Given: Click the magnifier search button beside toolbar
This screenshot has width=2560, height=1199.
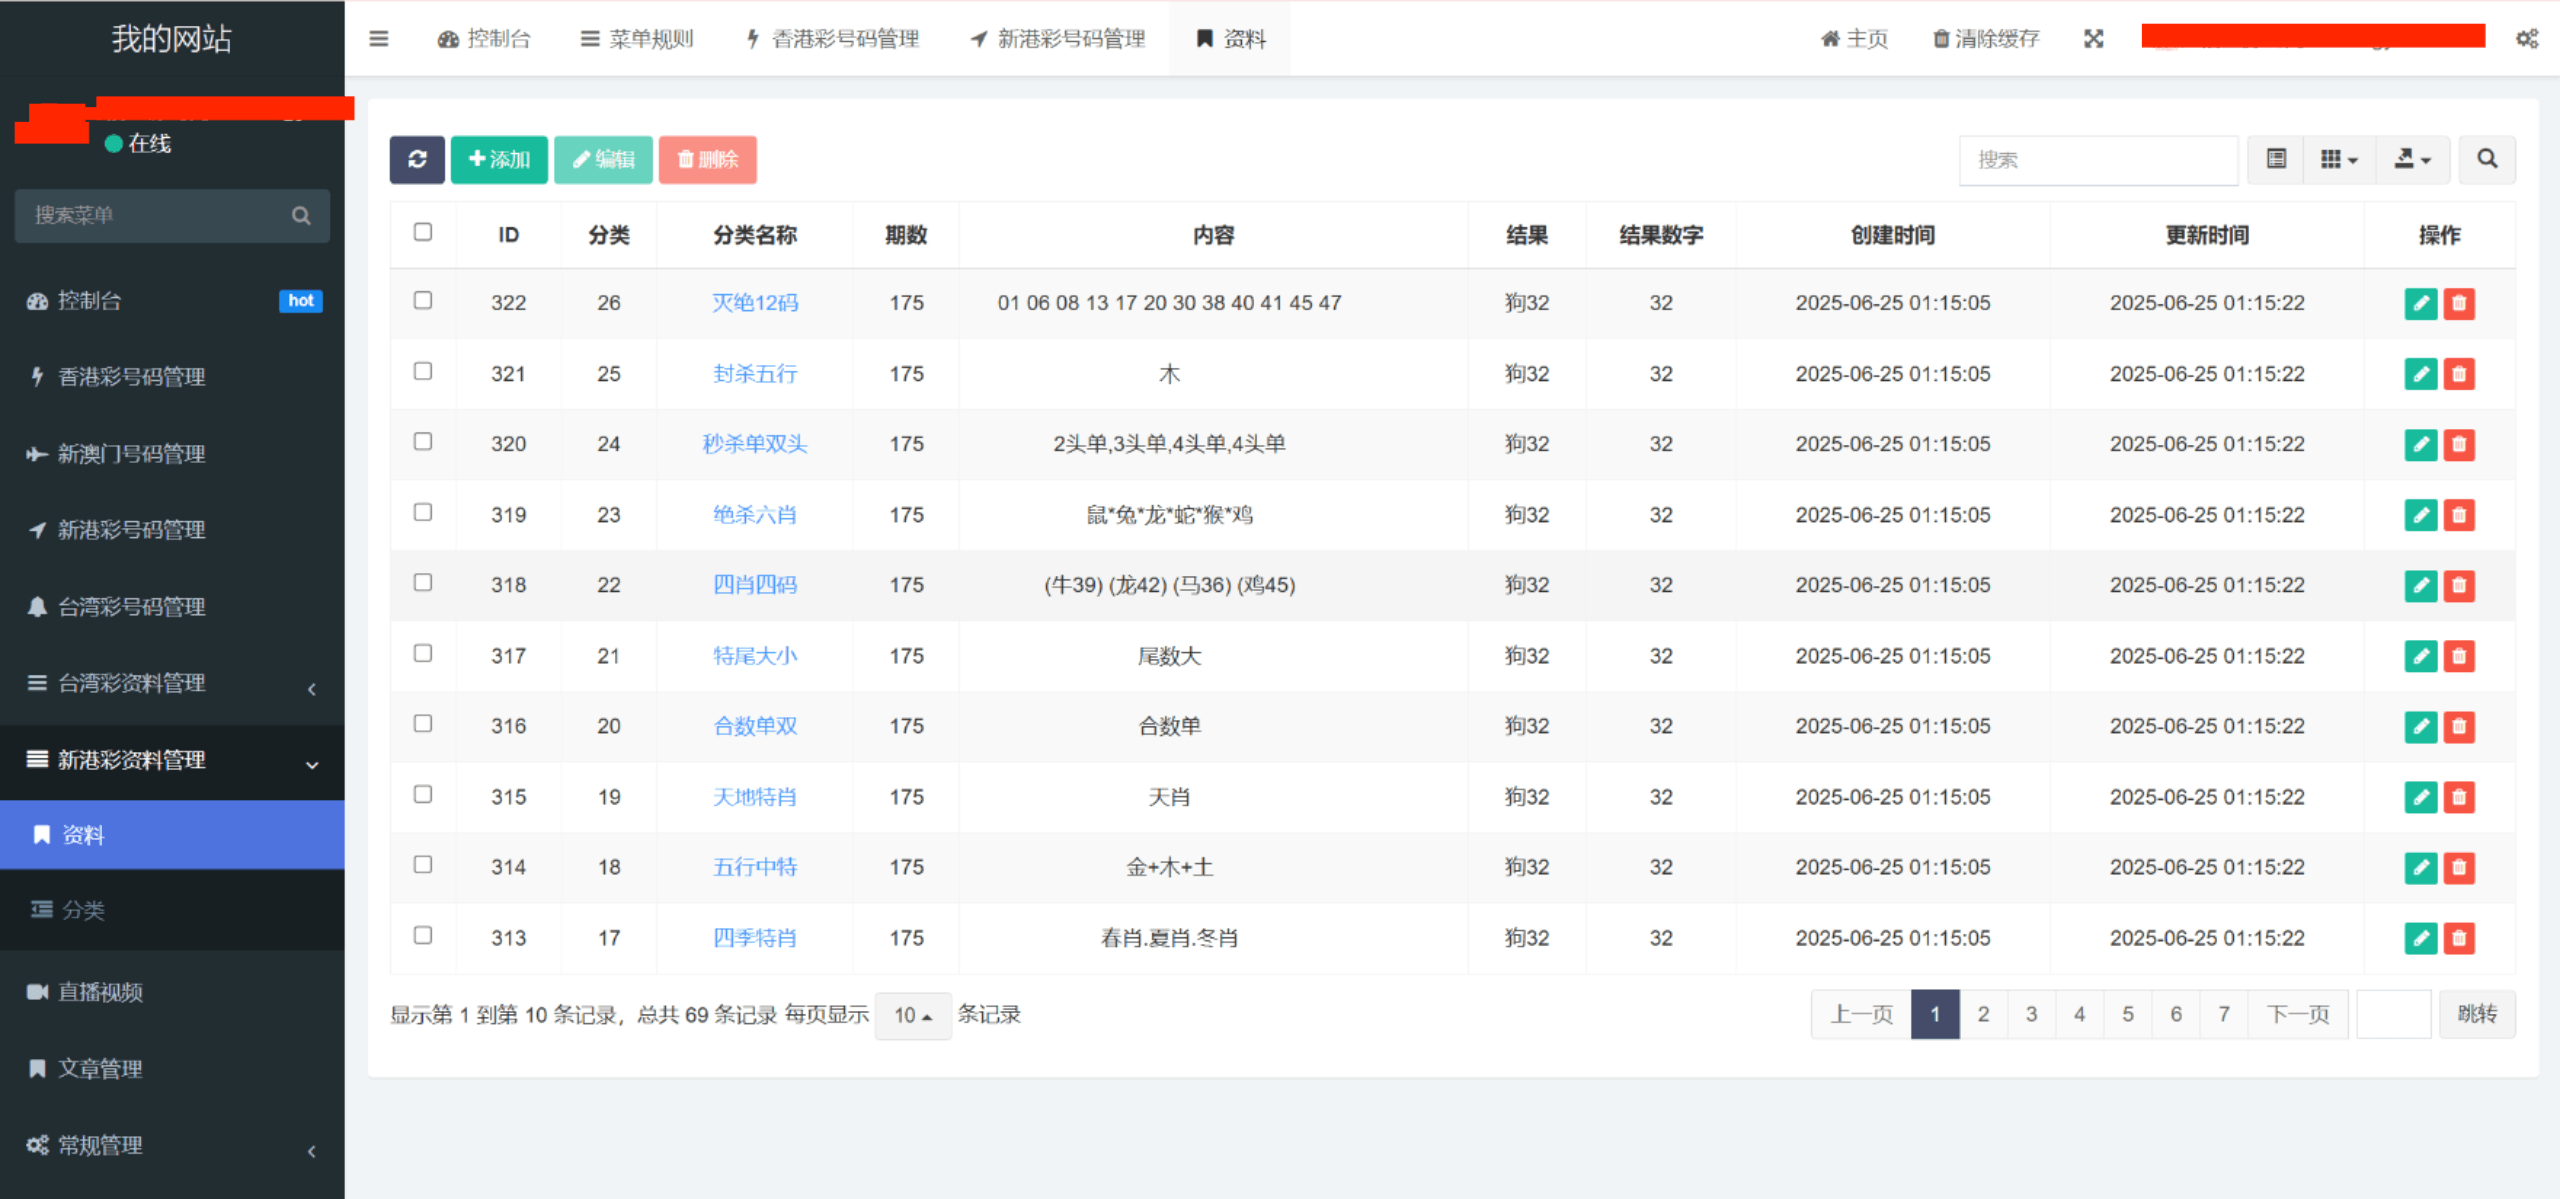Looking at the screenshot, I should [x=2486, y=160].
